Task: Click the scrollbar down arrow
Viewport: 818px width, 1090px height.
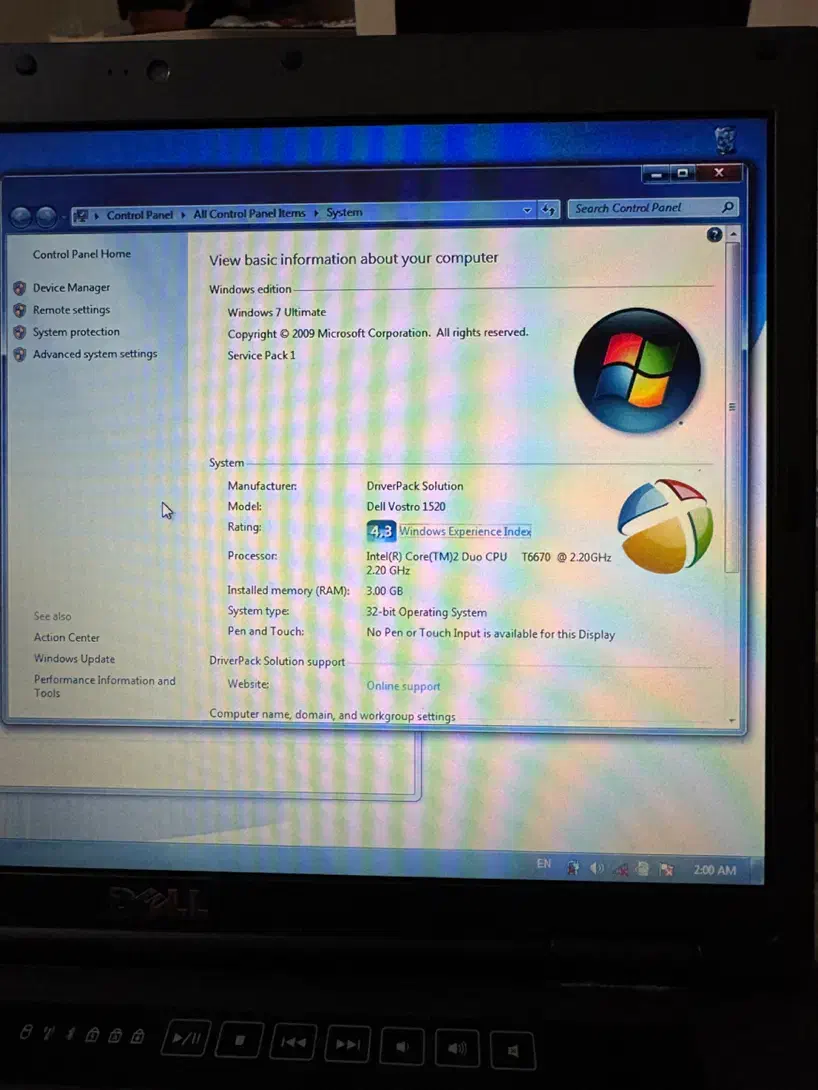Action: (x=732, y=721)
